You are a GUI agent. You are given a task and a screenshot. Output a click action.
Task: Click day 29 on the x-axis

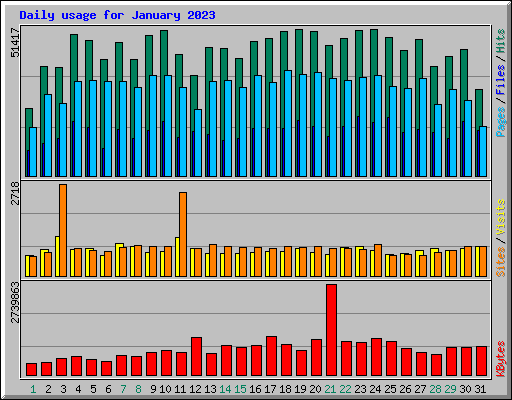pyautogui.click(x=450, y=389)
